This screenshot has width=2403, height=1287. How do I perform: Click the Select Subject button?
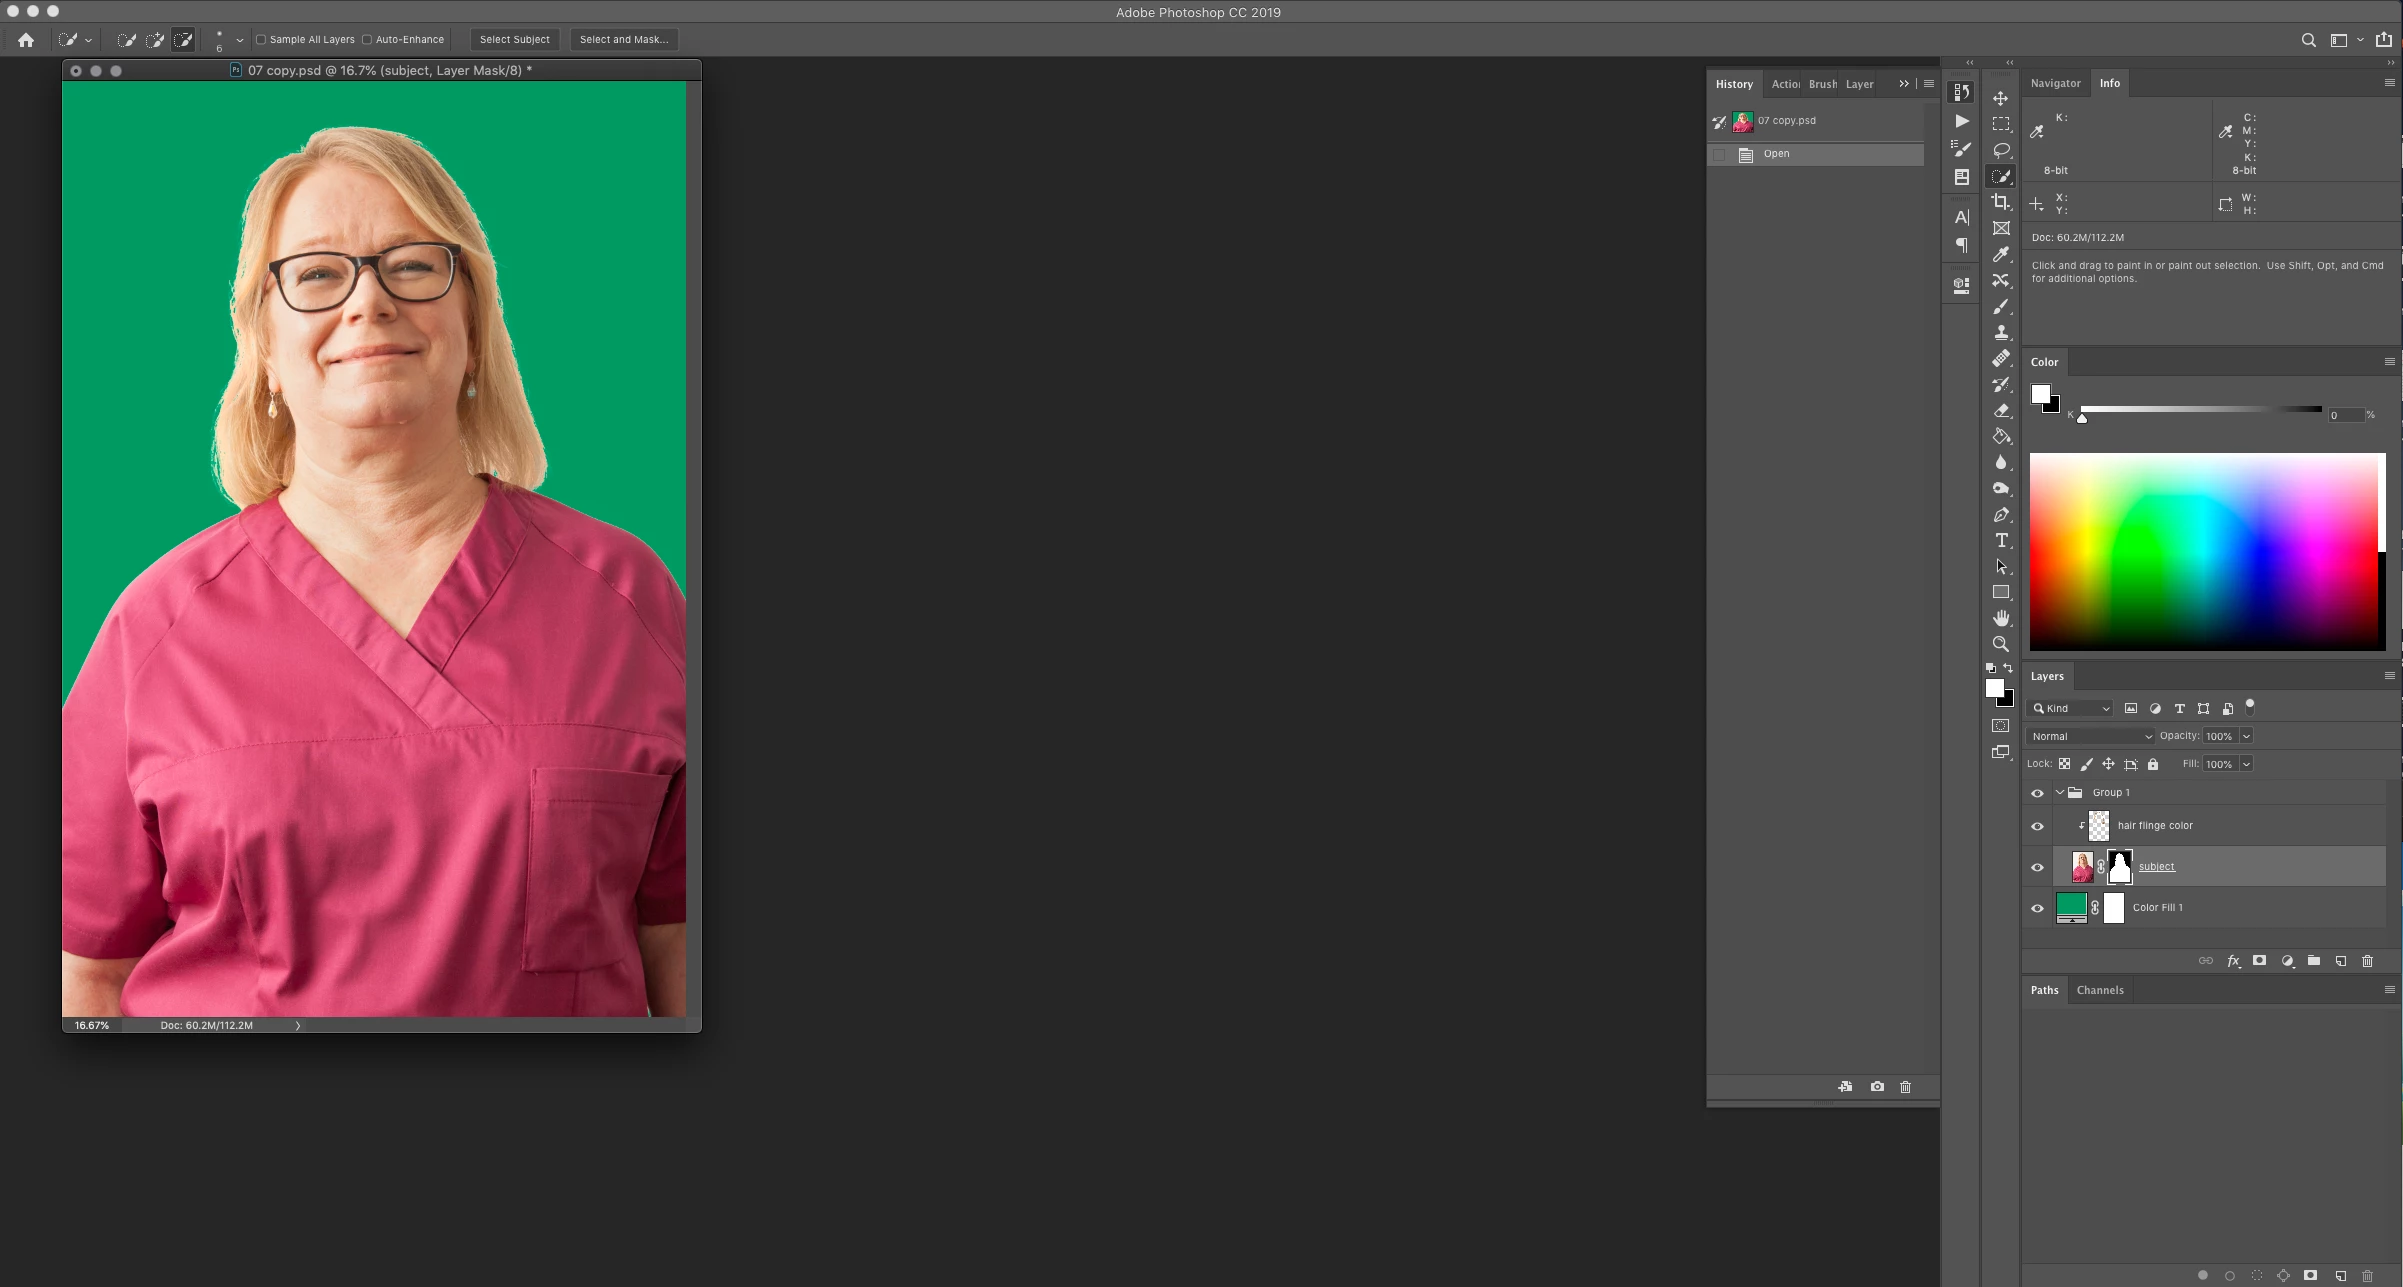514,40
